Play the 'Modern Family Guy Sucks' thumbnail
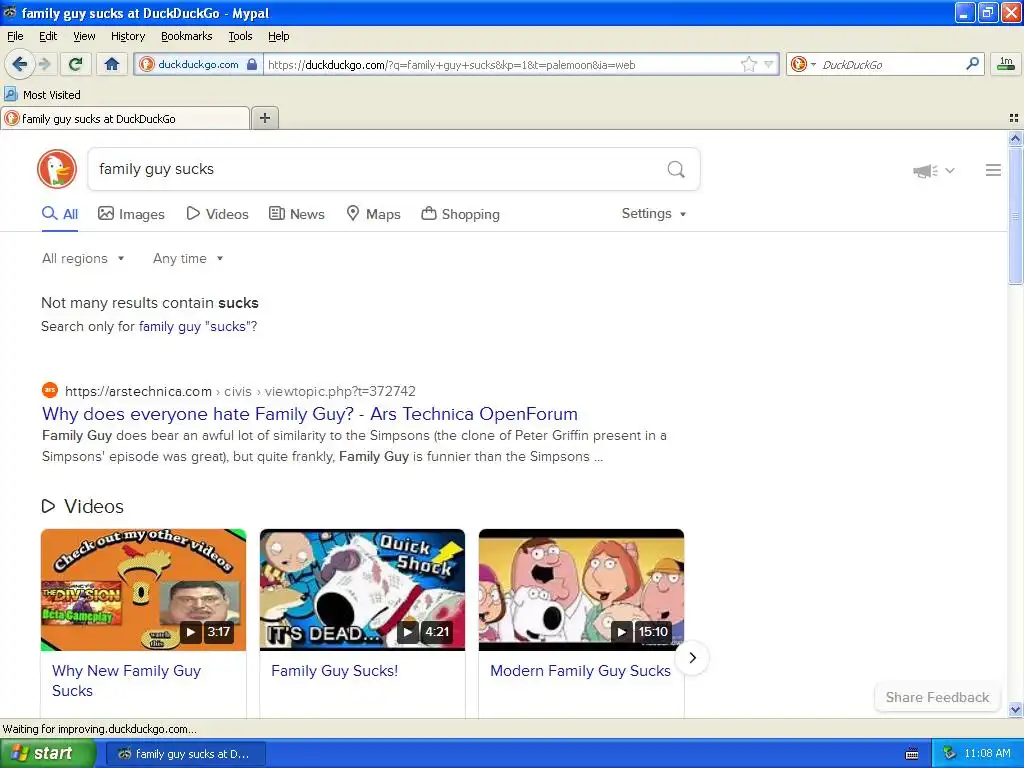This screenshot has height=768, width=1024. pyautogui.click(x=581, y=590)
